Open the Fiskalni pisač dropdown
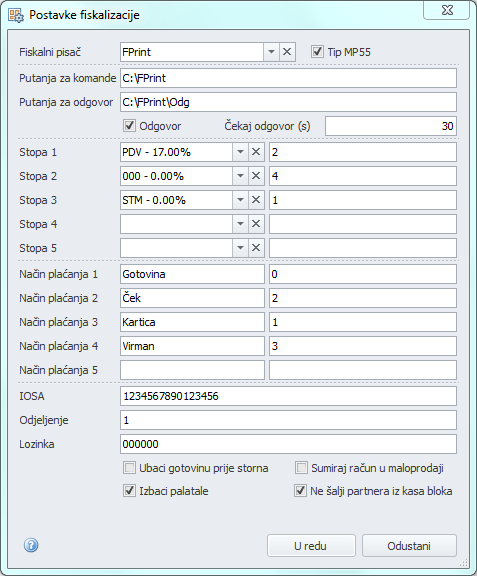The width and height of the screenshot is (477, 576). (271, 52)
